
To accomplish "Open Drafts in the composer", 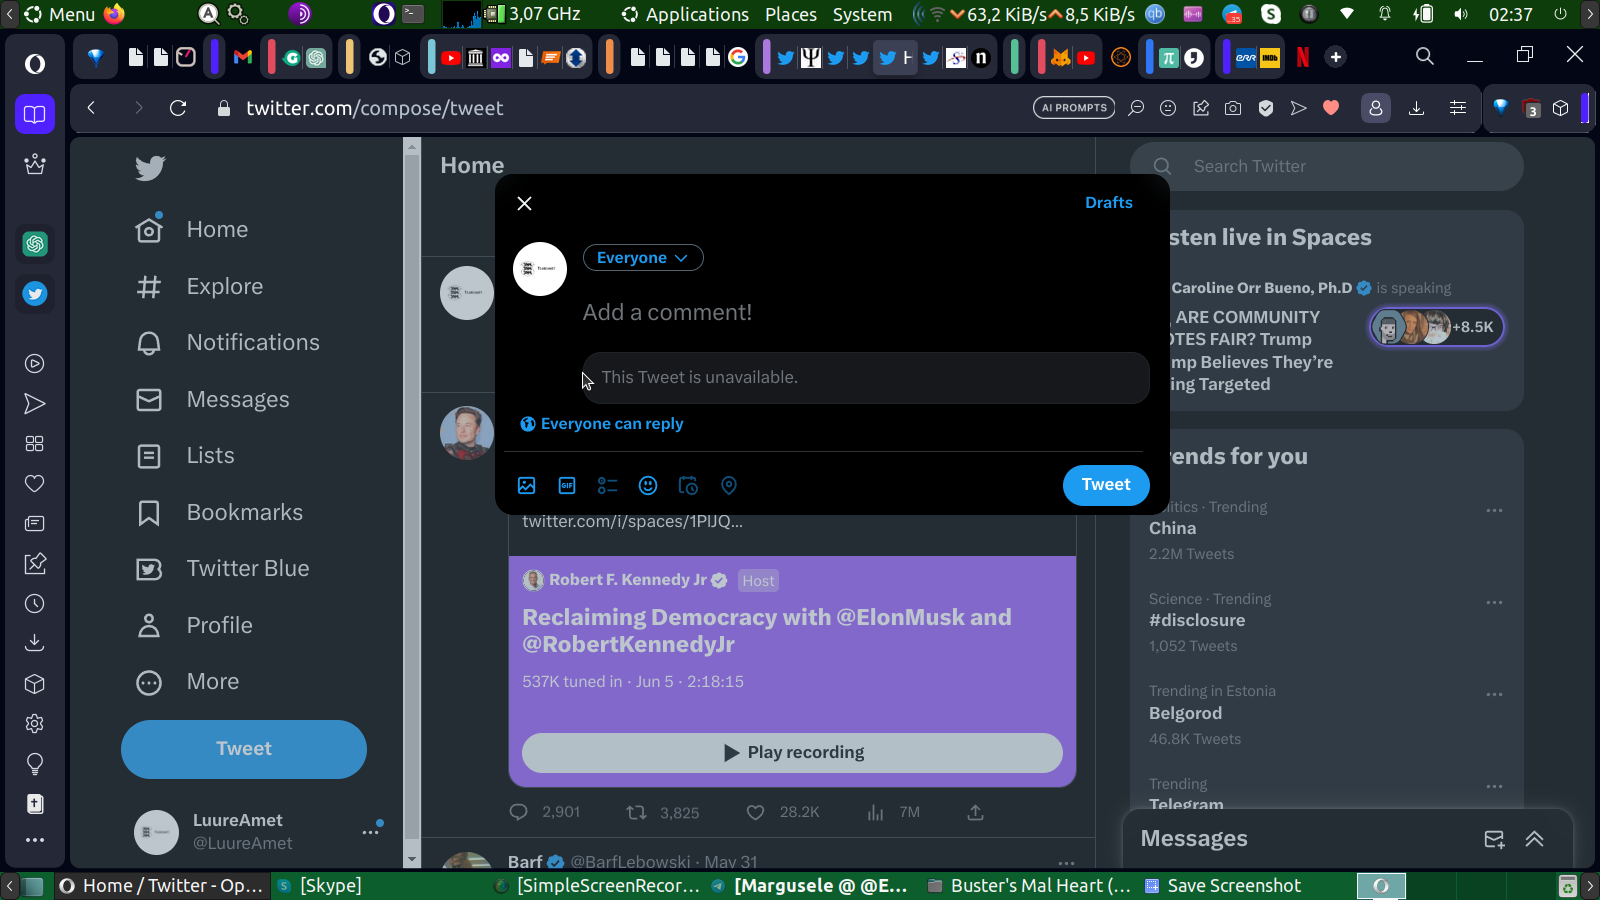I will coord(1109,203).
